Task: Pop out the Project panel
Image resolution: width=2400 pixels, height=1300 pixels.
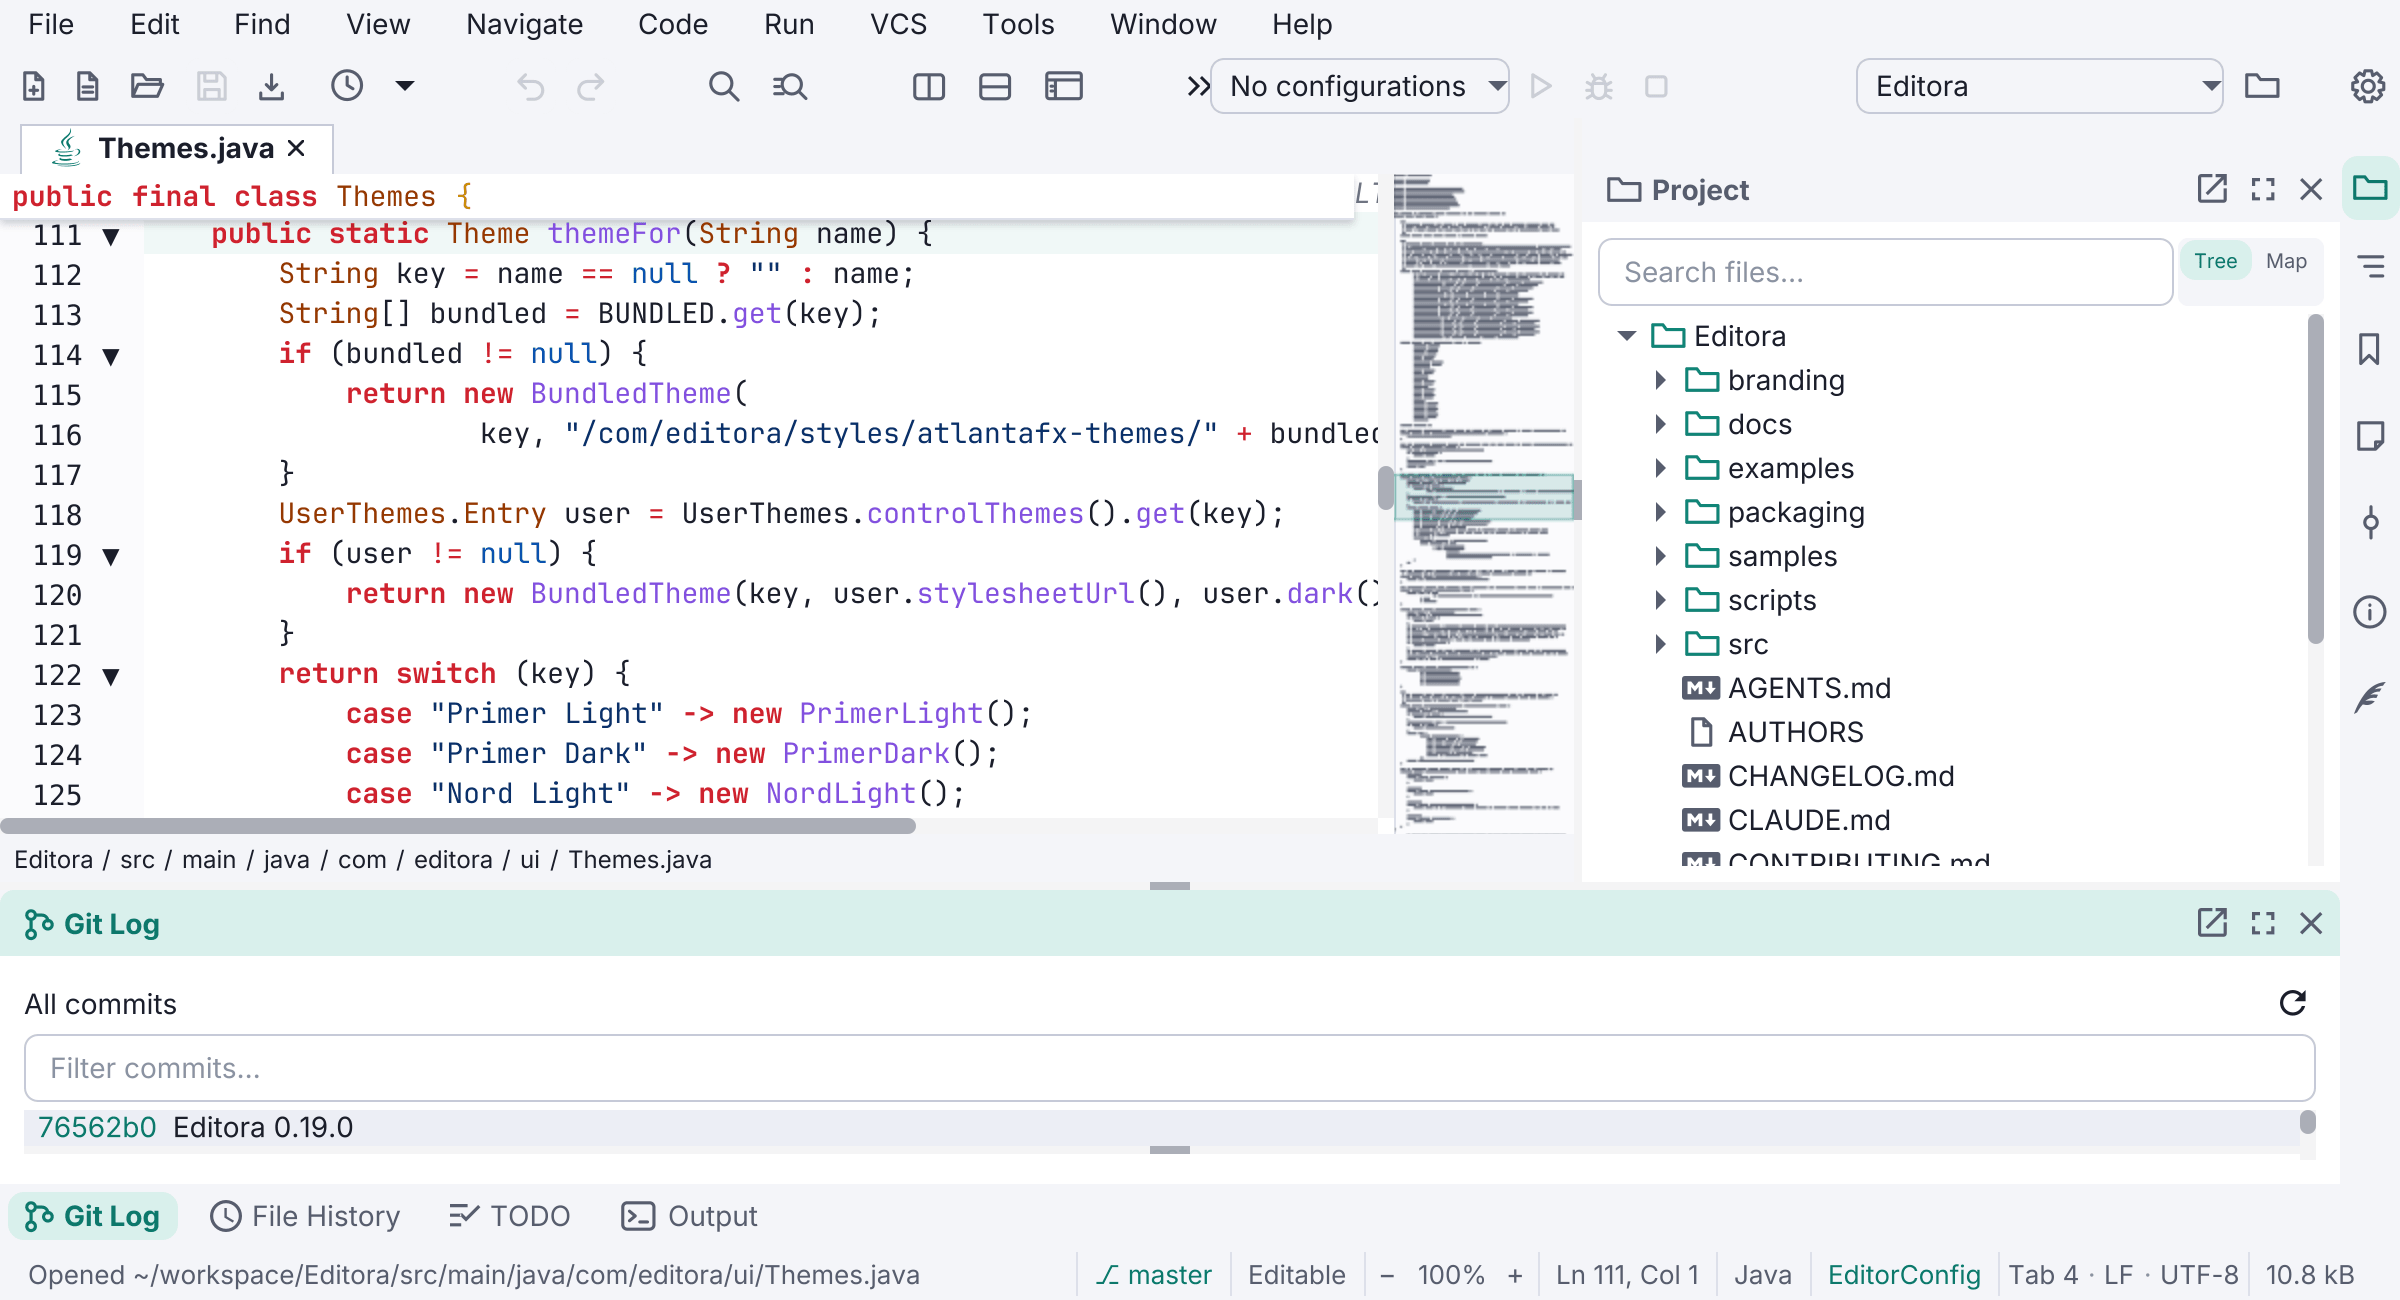Action: [x=2212, y=189]
